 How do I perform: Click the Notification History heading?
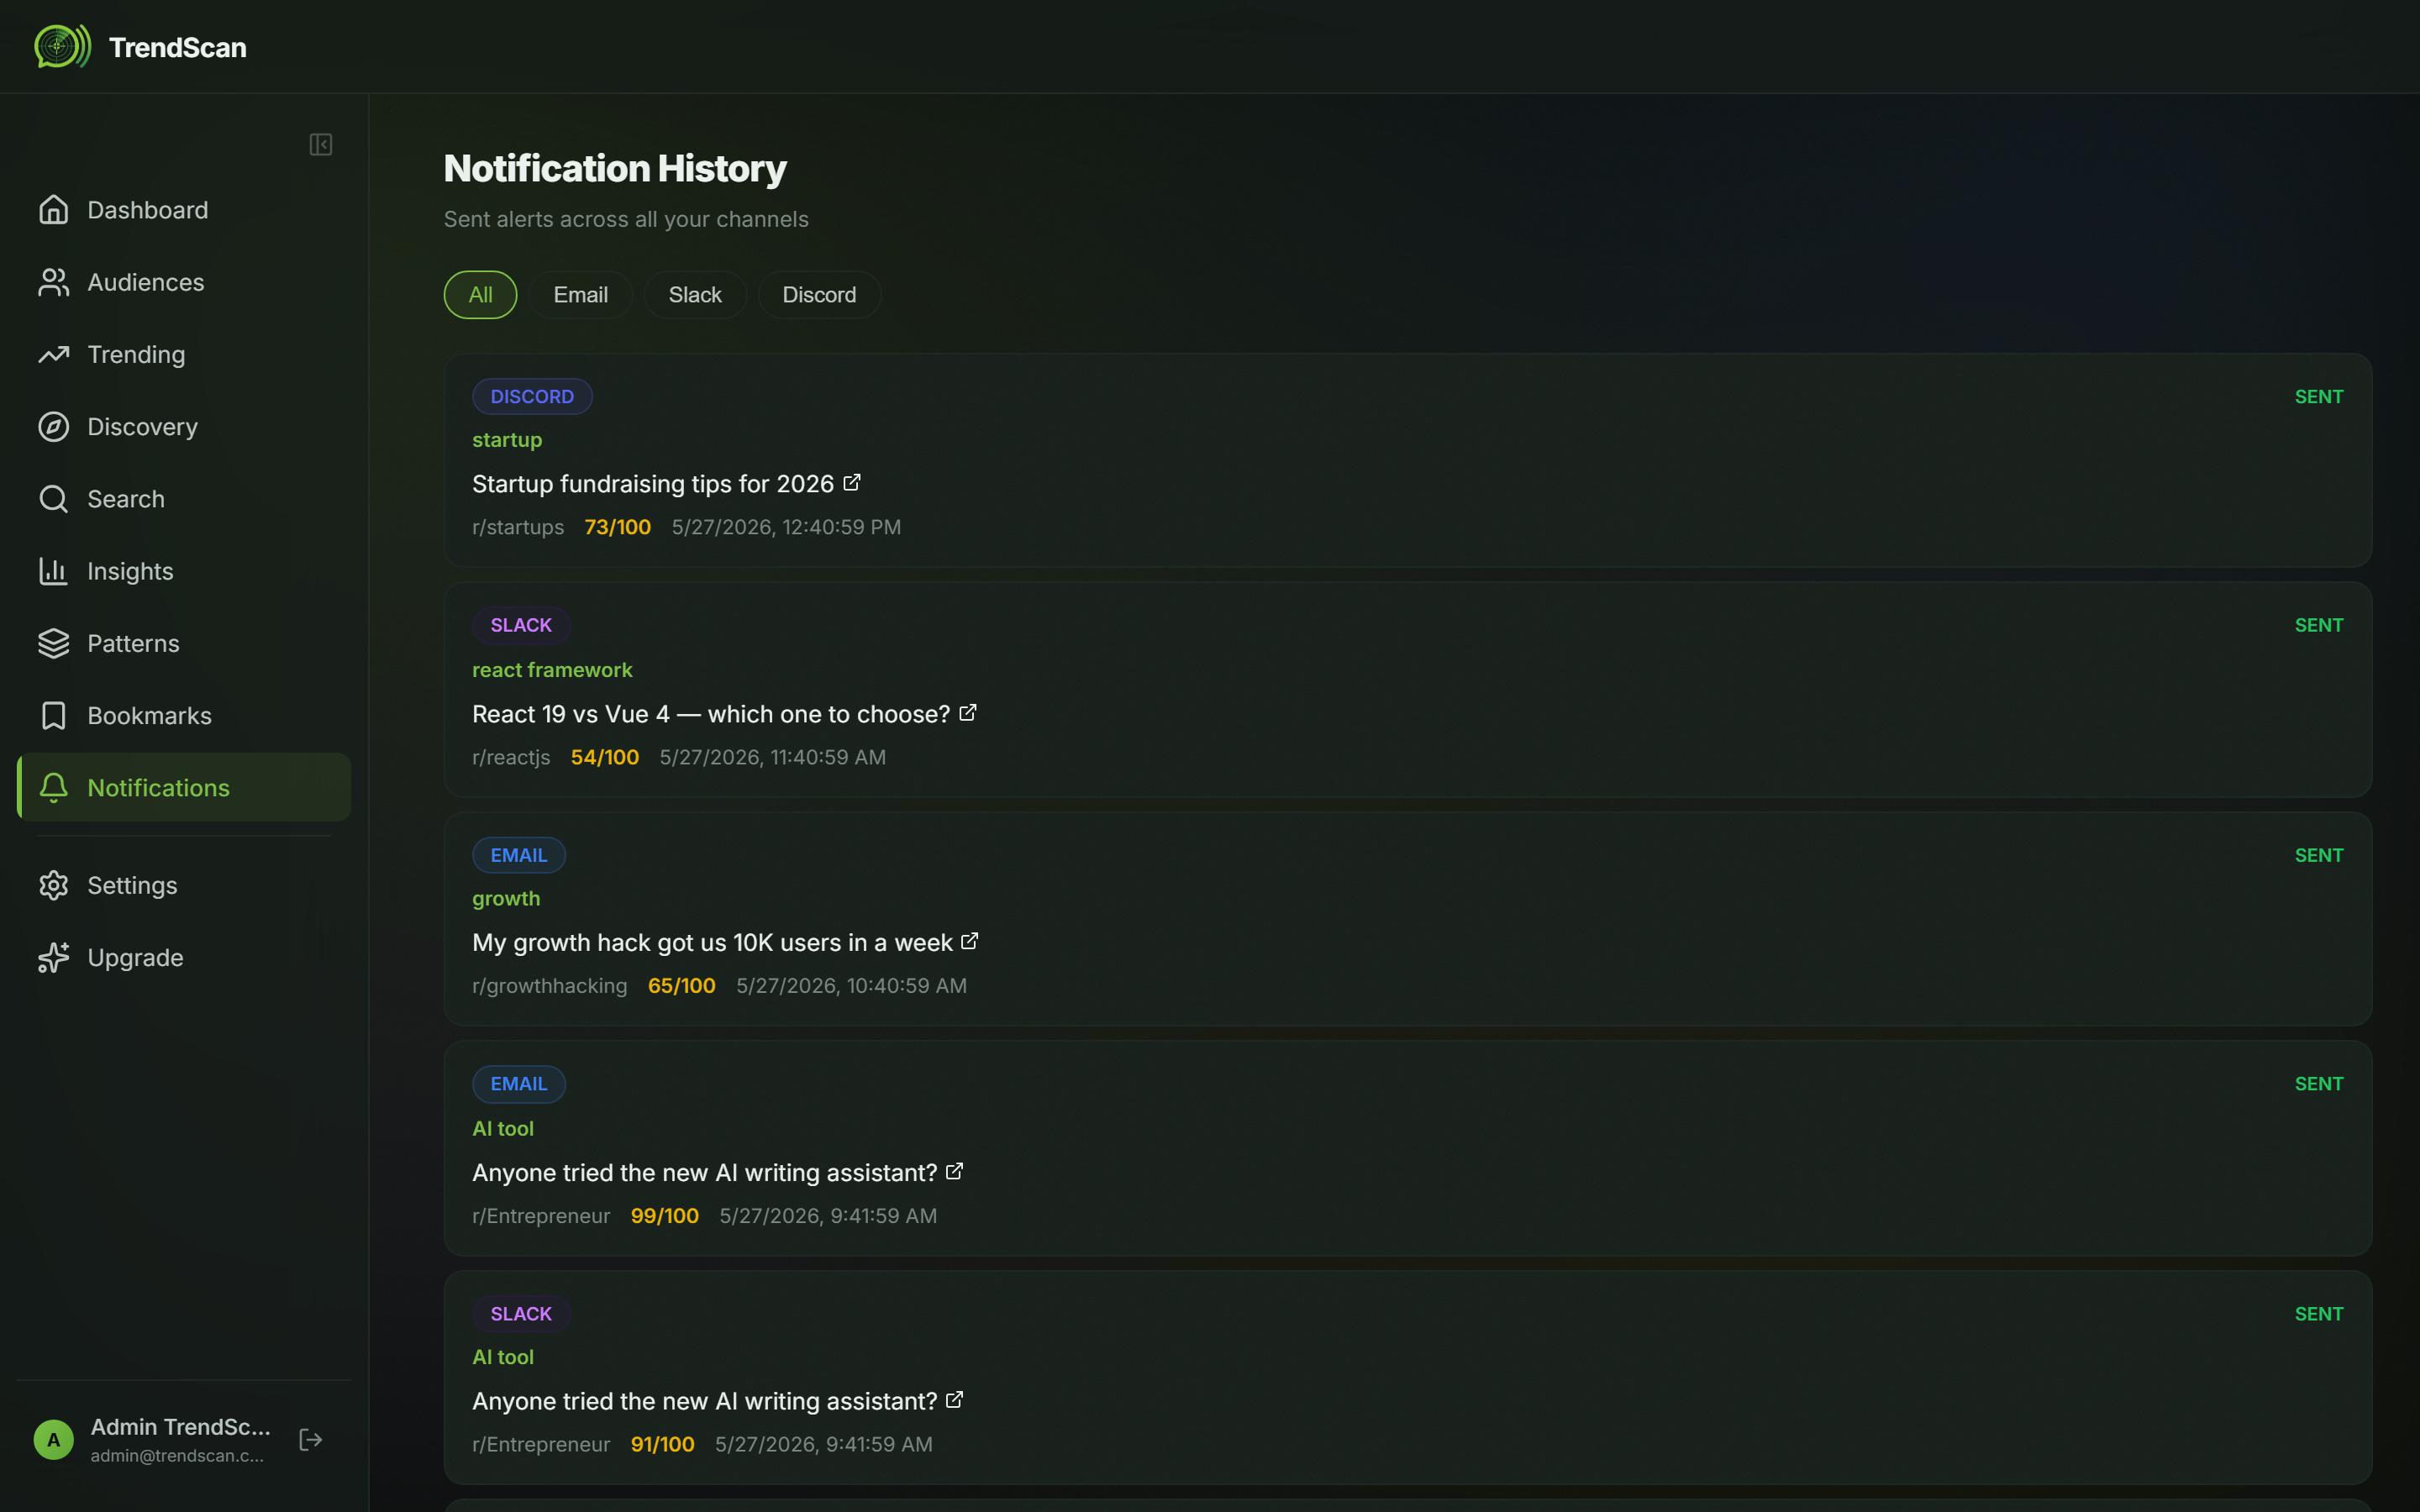click(x=615, y=168)
